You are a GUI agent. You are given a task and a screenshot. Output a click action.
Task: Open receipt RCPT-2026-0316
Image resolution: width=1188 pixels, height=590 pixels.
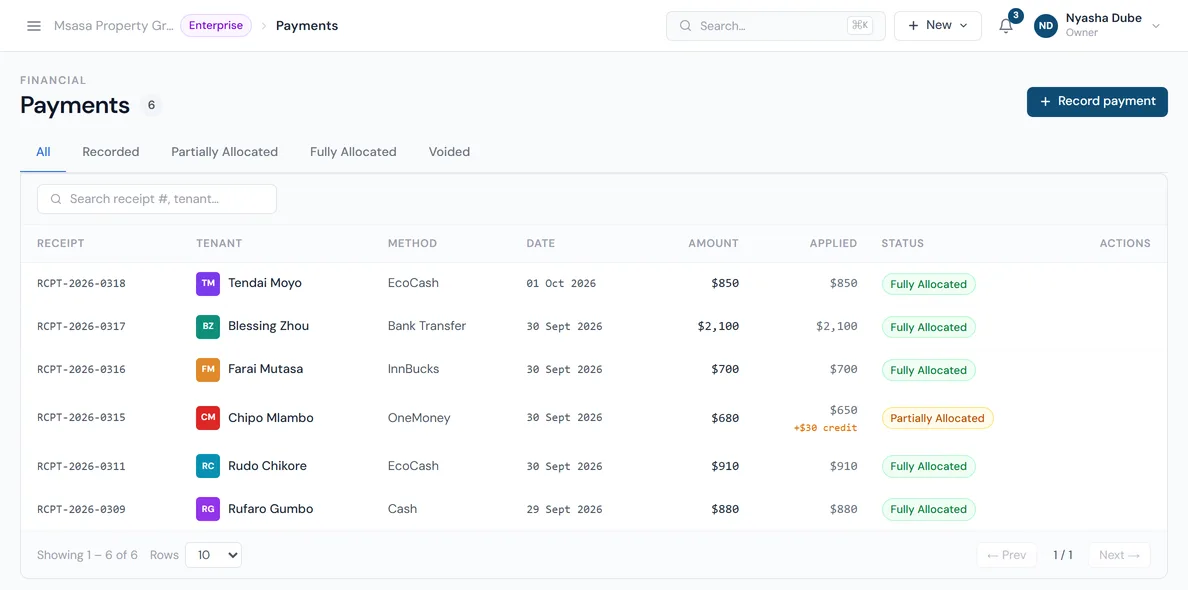click(x=81, y=370)
